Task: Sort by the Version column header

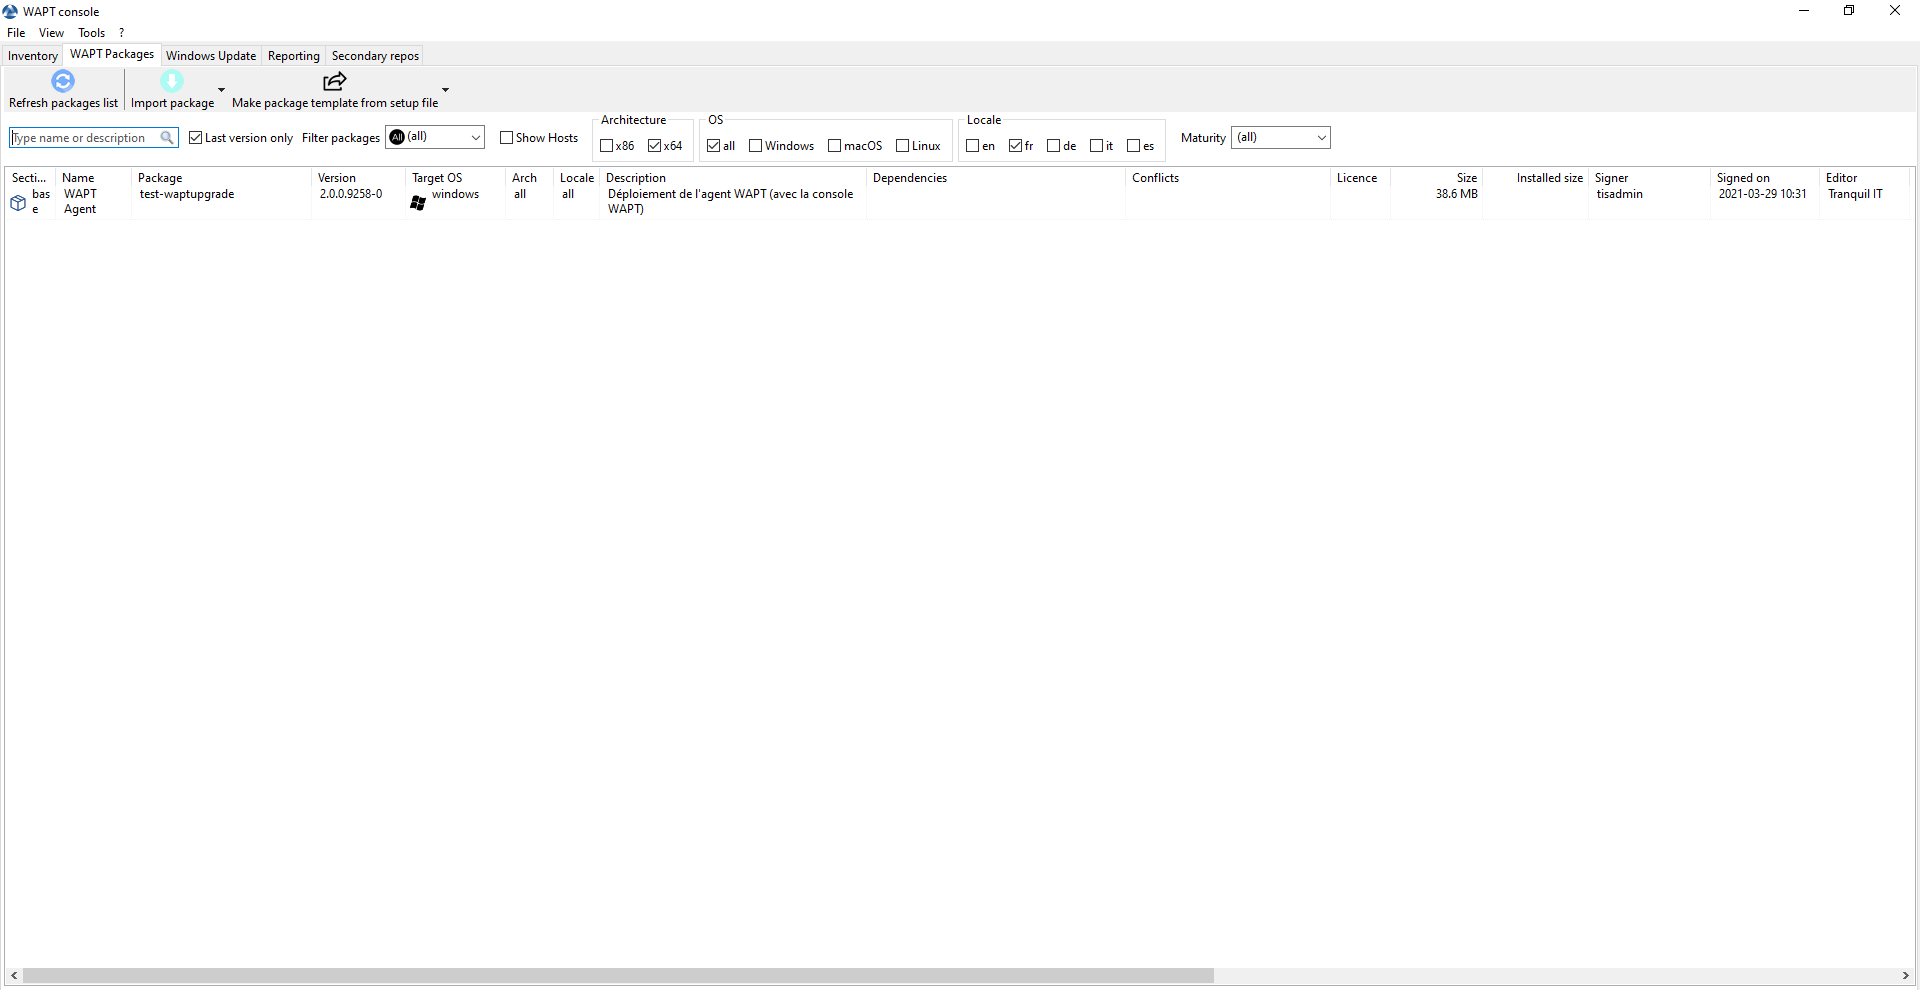Action: tap(337, 178)
